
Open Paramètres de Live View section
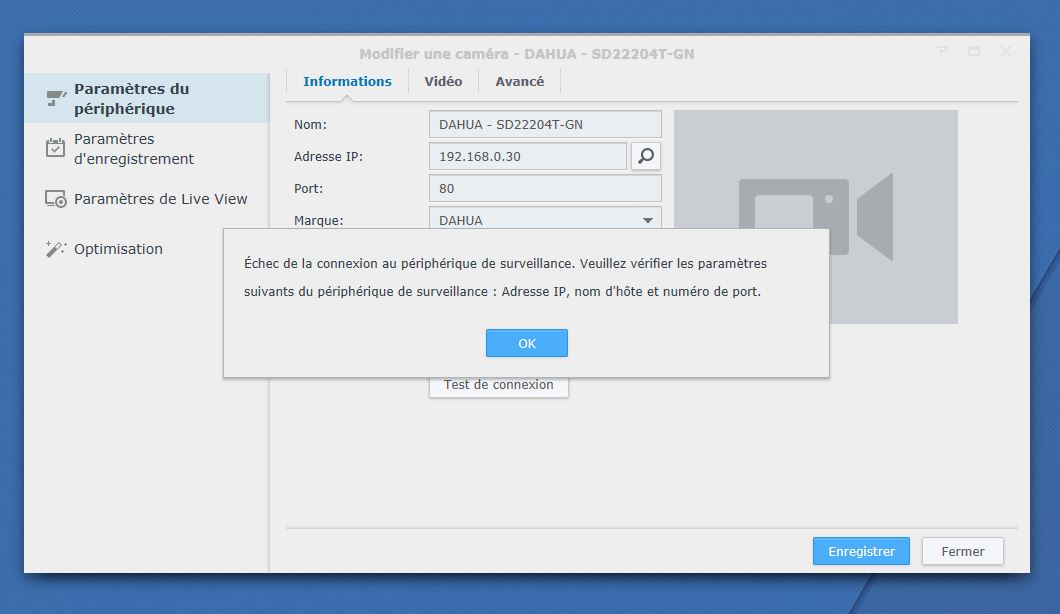click(147, 199)
